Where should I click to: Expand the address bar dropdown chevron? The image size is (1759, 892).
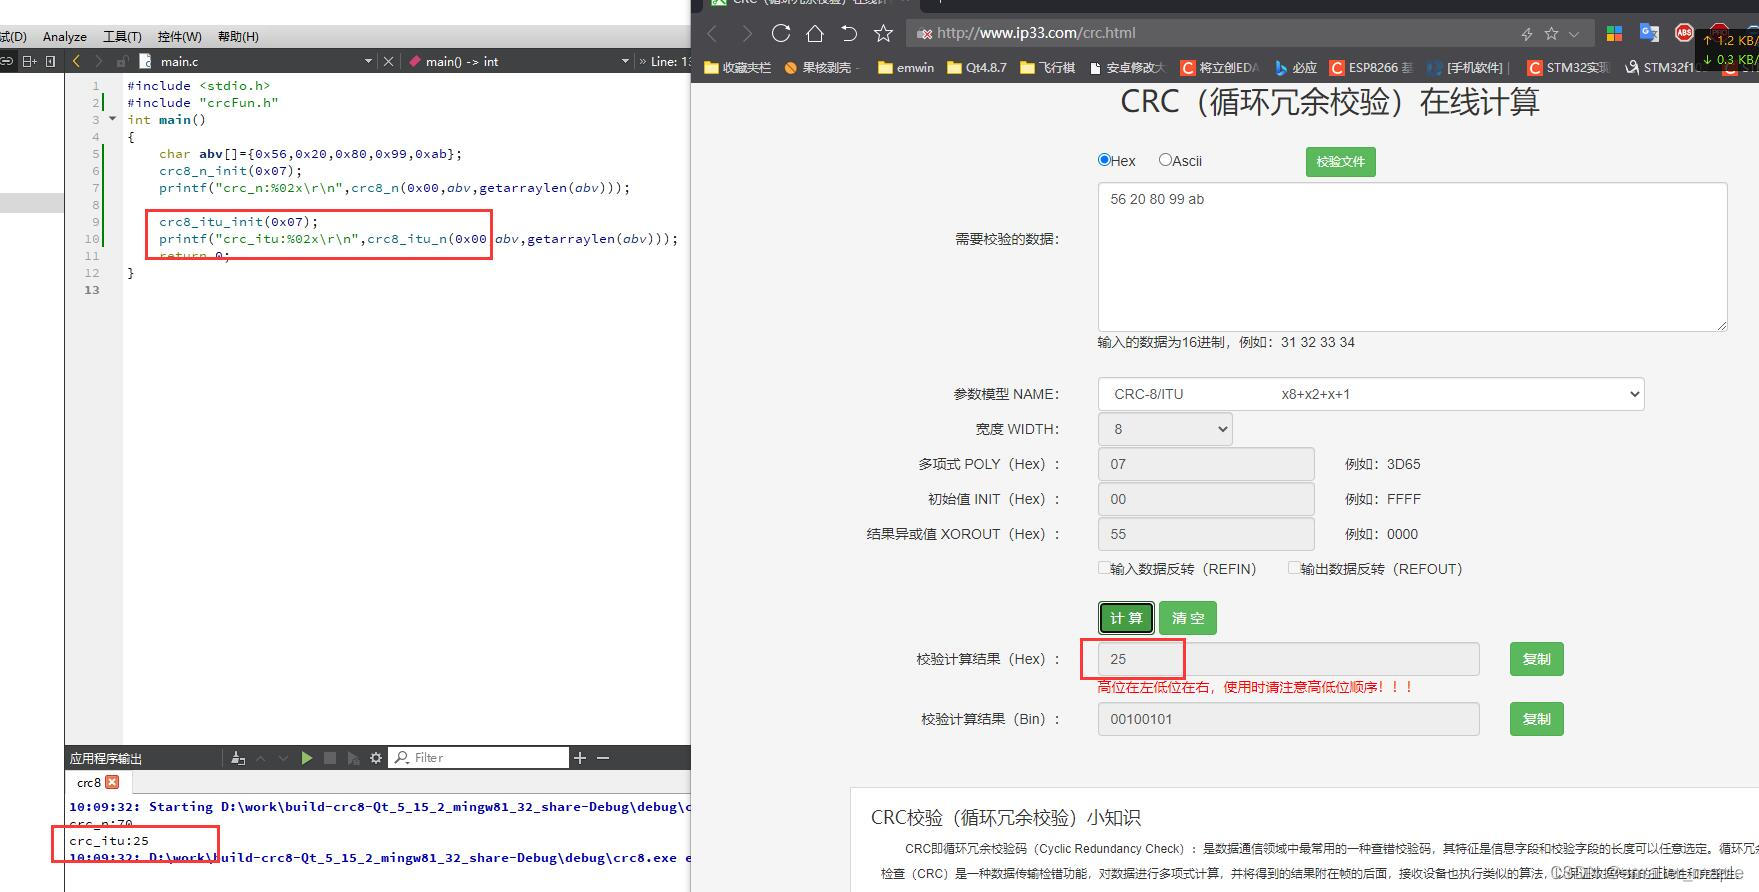(1574, 34)
